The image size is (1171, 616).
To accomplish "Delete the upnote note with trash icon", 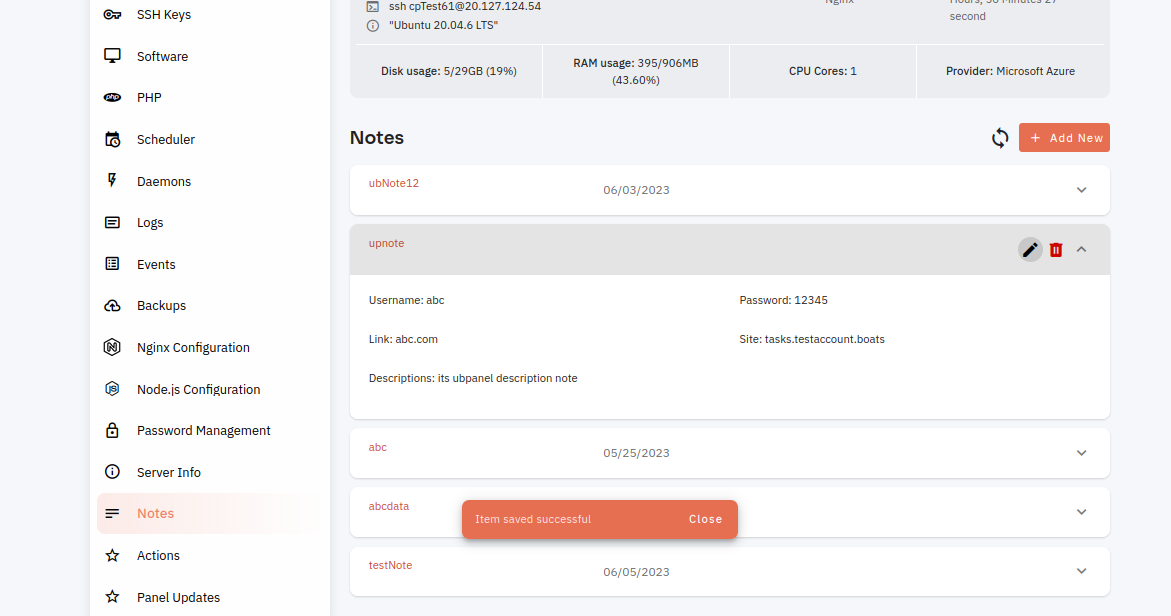I will tap(1056, 249).
